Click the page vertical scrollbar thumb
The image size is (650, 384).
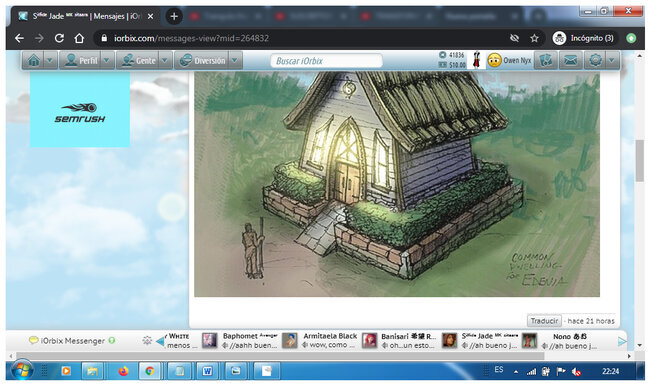[x=640, y=161]
